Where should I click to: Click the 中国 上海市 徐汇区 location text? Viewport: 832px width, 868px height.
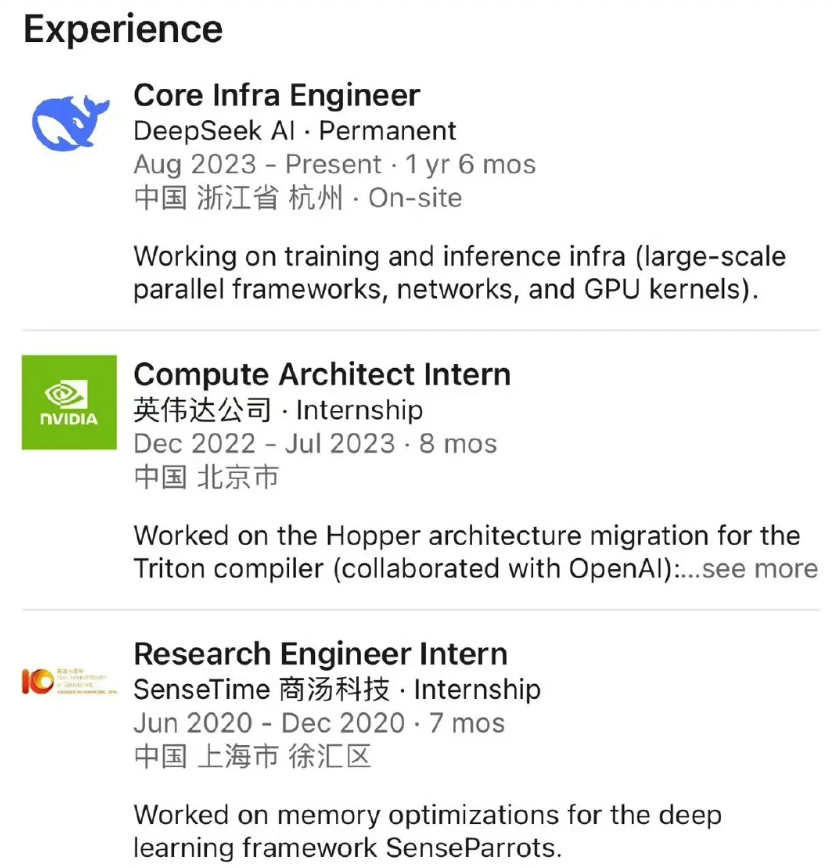252,756
